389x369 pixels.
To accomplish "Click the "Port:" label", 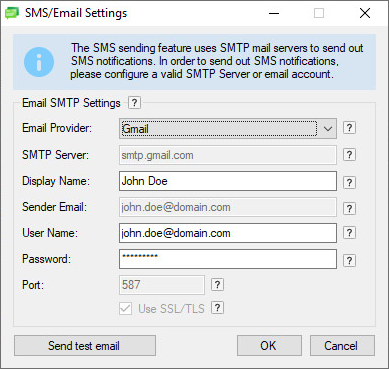I will (33, 285).
